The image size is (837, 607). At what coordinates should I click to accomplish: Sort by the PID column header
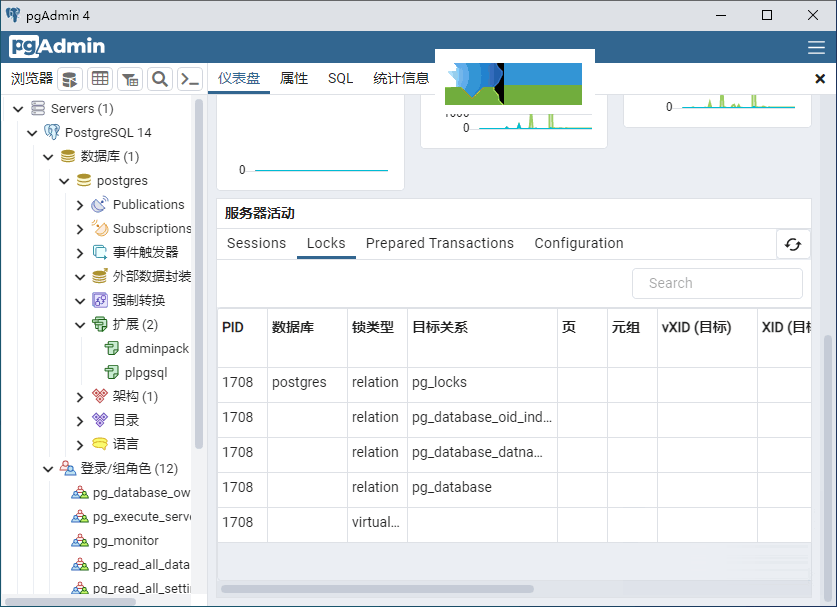[x=242, y=337]
